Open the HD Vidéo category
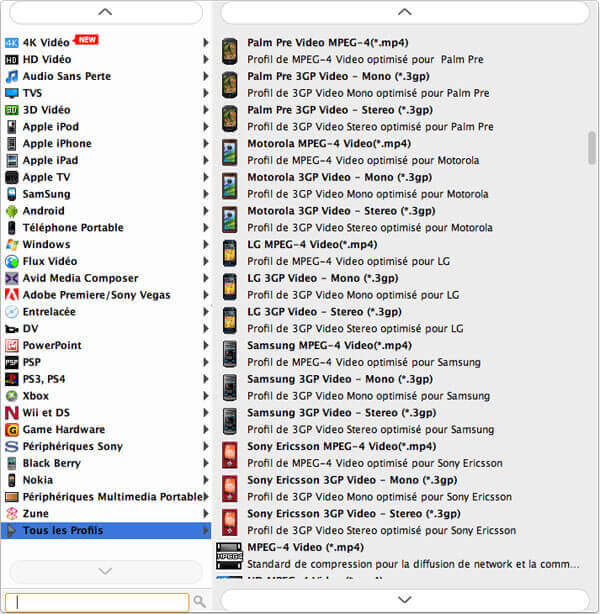The height and width of the screenshot is (614, 600). coord(46,59)
